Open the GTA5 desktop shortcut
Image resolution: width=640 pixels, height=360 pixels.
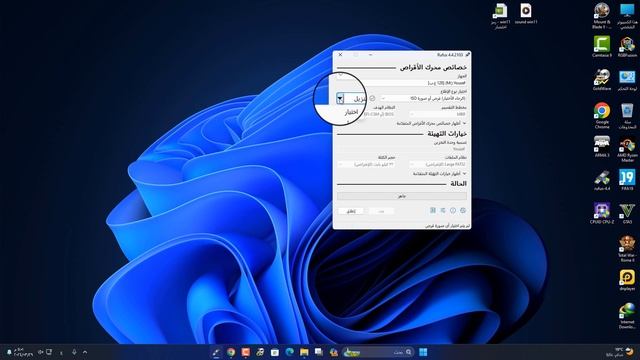627,213
